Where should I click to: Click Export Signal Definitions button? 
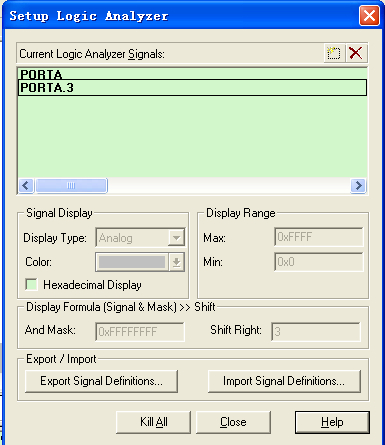pyautogui.click(x=101, y=381)
